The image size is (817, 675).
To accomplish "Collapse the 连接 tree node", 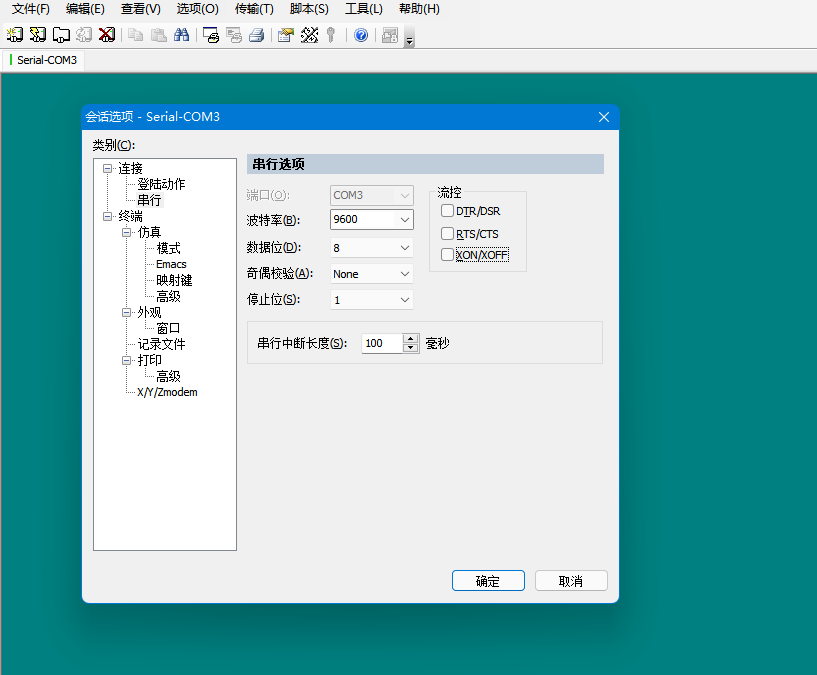I will pyautogui.click(x=107, y=168).
